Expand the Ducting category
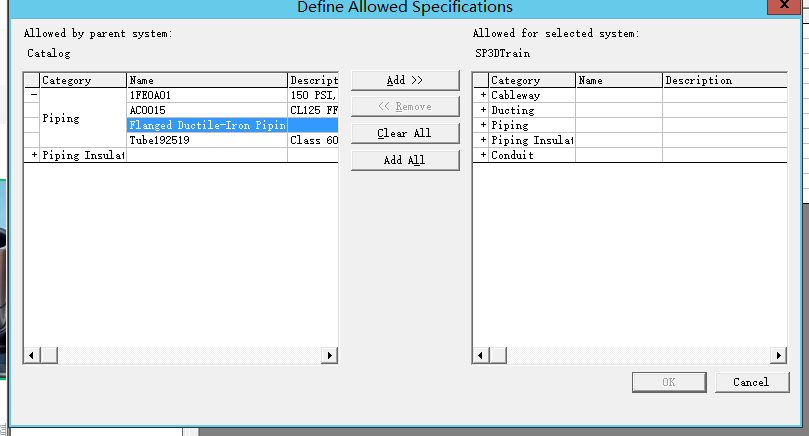The width and height of the screenshot is (809, 436). click(x=483, y=110)
